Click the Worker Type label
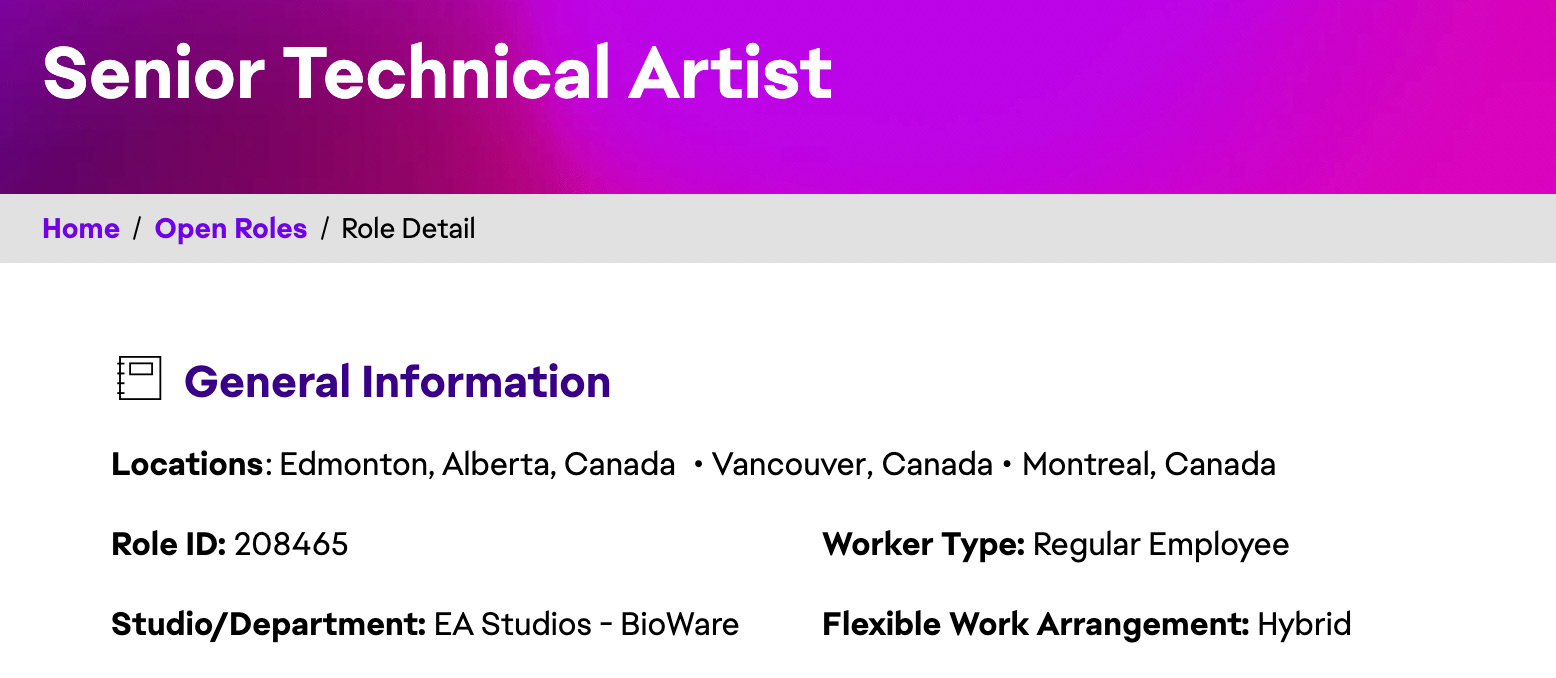 click(924, 545)
